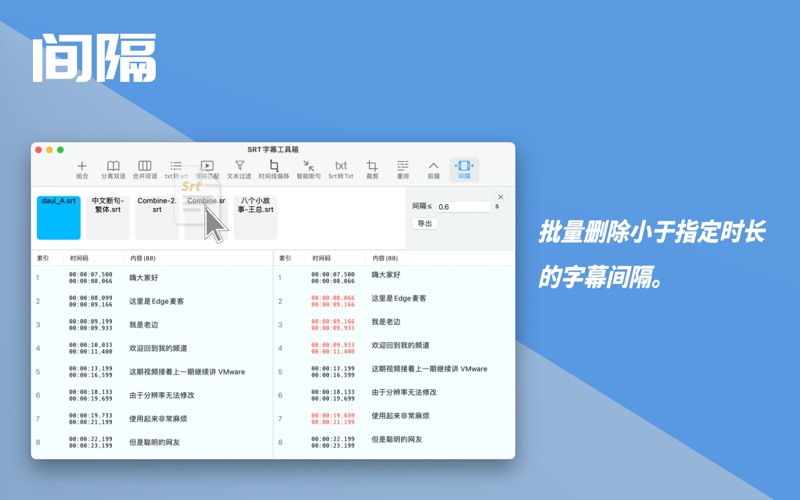The width and height of the screenshot is (800, 500).
Task: Open the 时间线偏移 timeline offset tool
Action: 274,169
